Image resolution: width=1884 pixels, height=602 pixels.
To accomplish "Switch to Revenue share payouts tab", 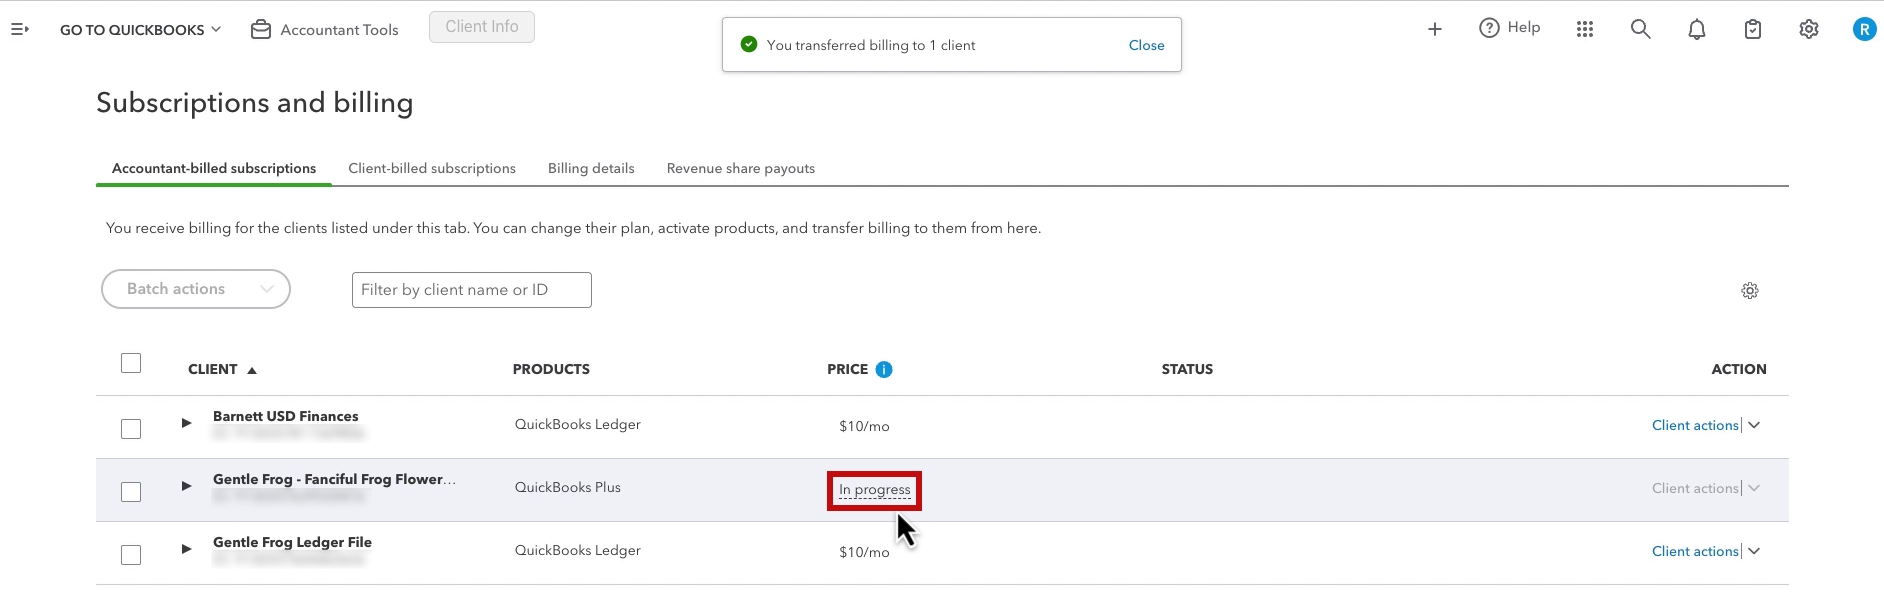I will pos(741,168).
